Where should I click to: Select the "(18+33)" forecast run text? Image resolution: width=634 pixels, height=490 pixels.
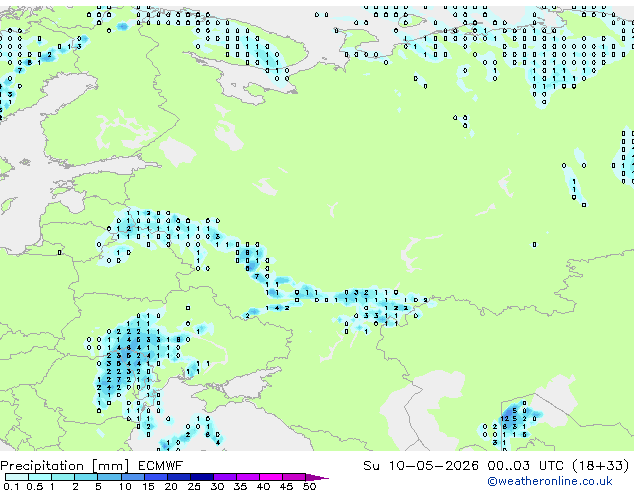click(601, 466)
